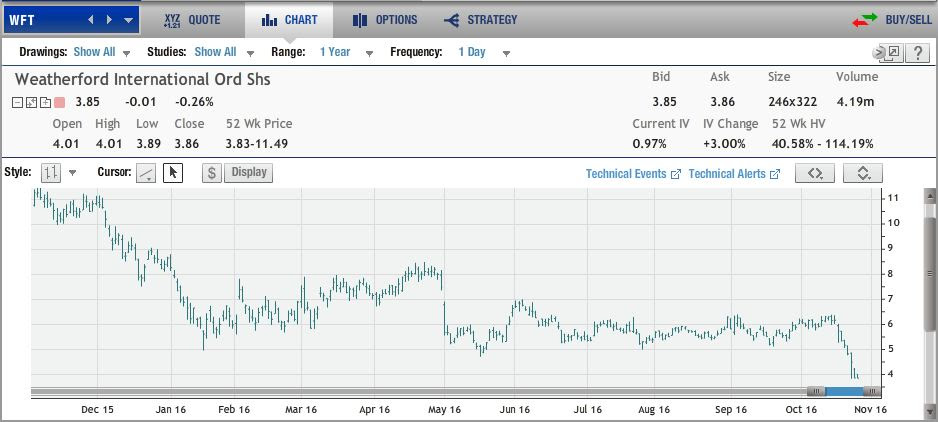Screen dimensions: 938x422
Task: Go to next symbol with right arrow
Action: click(109, 20)
